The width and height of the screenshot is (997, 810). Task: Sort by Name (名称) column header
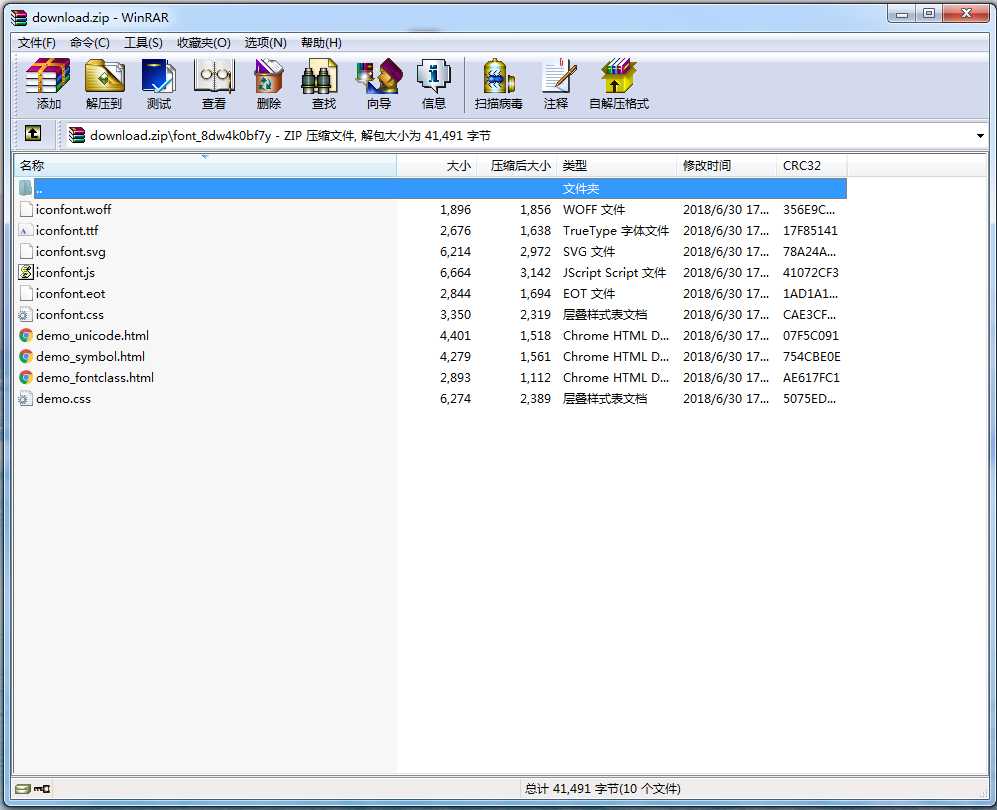click(x=205, y=165)
